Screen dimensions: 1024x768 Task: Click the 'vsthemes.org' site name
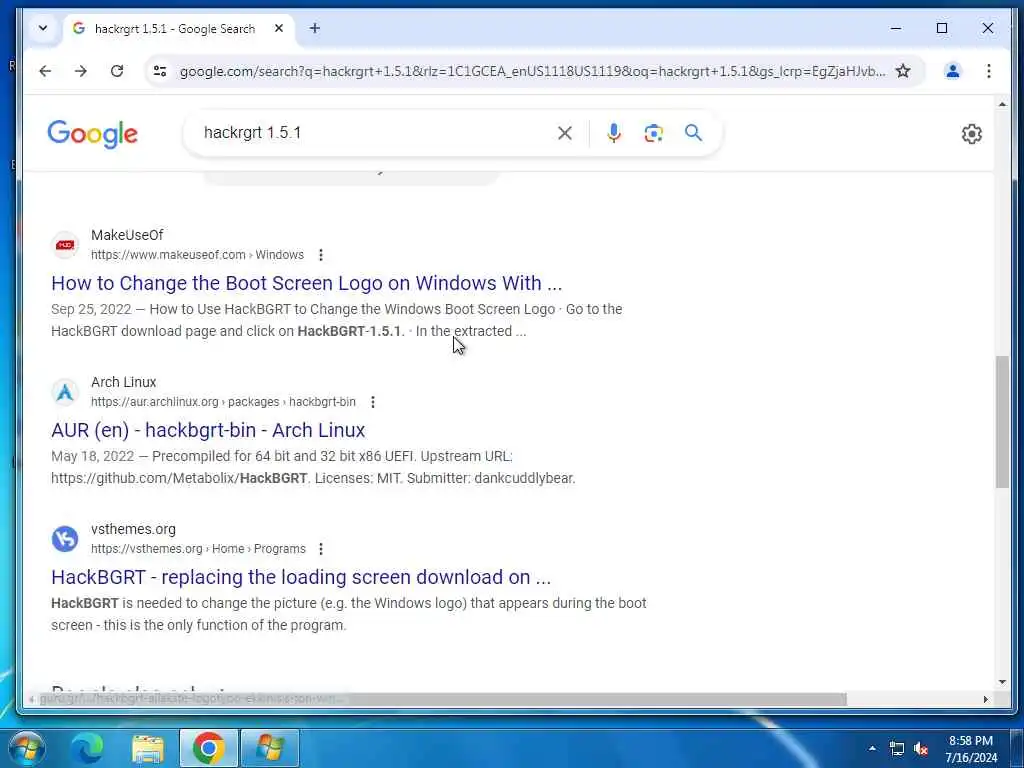(x=133, y=529)
